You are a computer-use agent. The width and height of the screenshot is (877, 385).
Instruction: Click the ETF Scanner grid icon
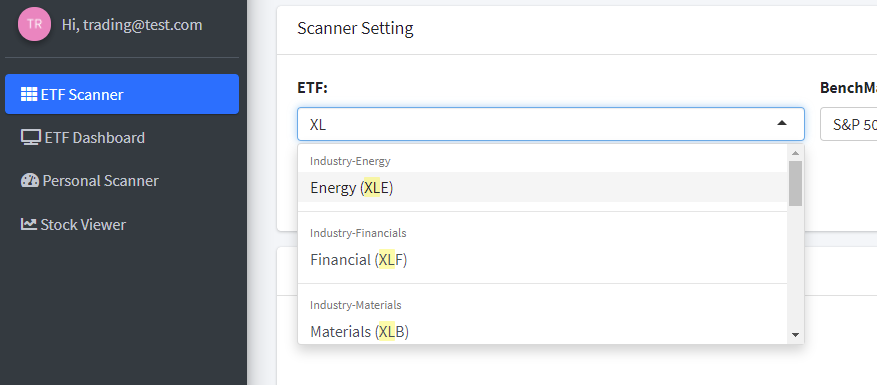pyautogui.click(x=29, y=95)
